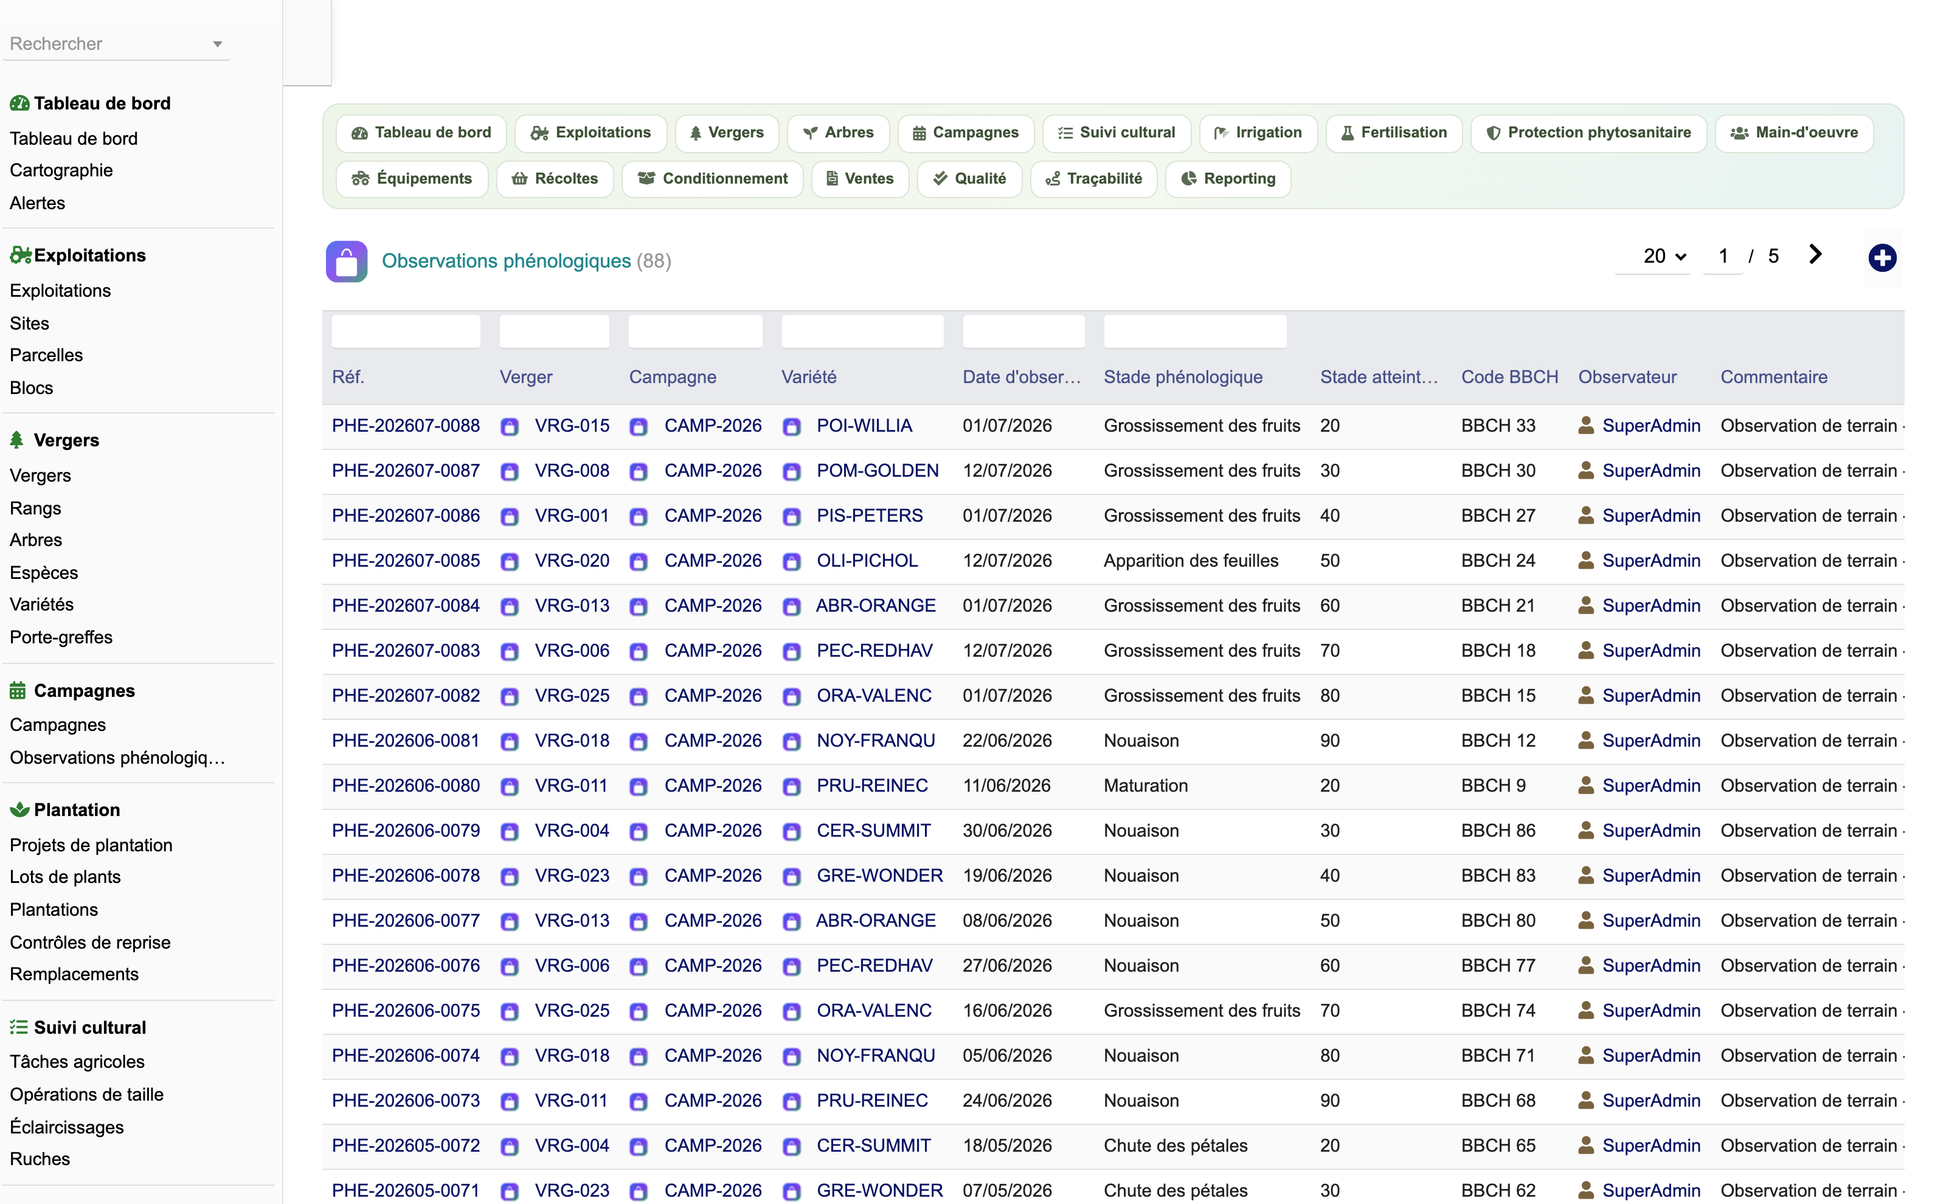This screenshot has height=1204, width=1946.
Task: Click the BBCH 33 cell
Action: (x=1498, y=426)
